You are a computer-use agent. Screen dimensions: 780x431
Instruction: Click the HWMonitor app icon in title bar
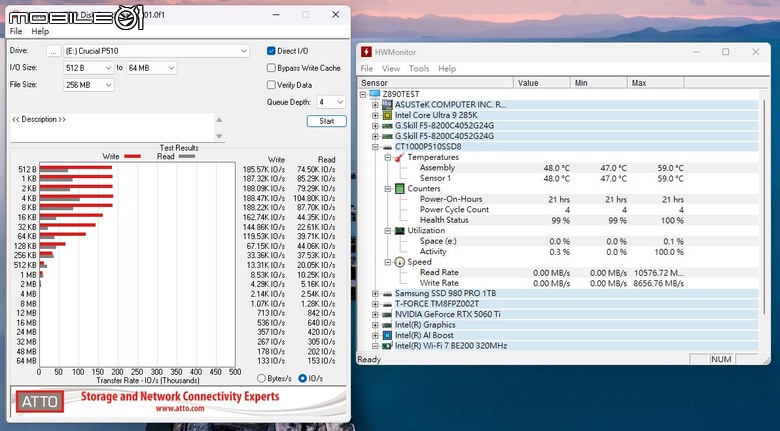pos(366,52)
